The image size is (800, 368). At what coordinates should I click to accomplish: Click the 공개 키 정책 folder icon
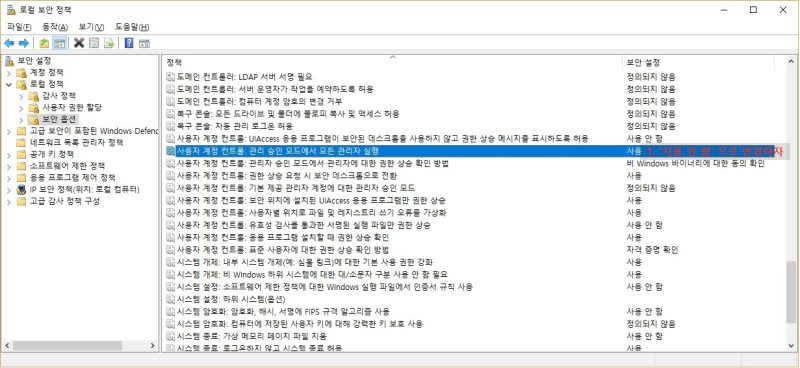coord(21,154)
